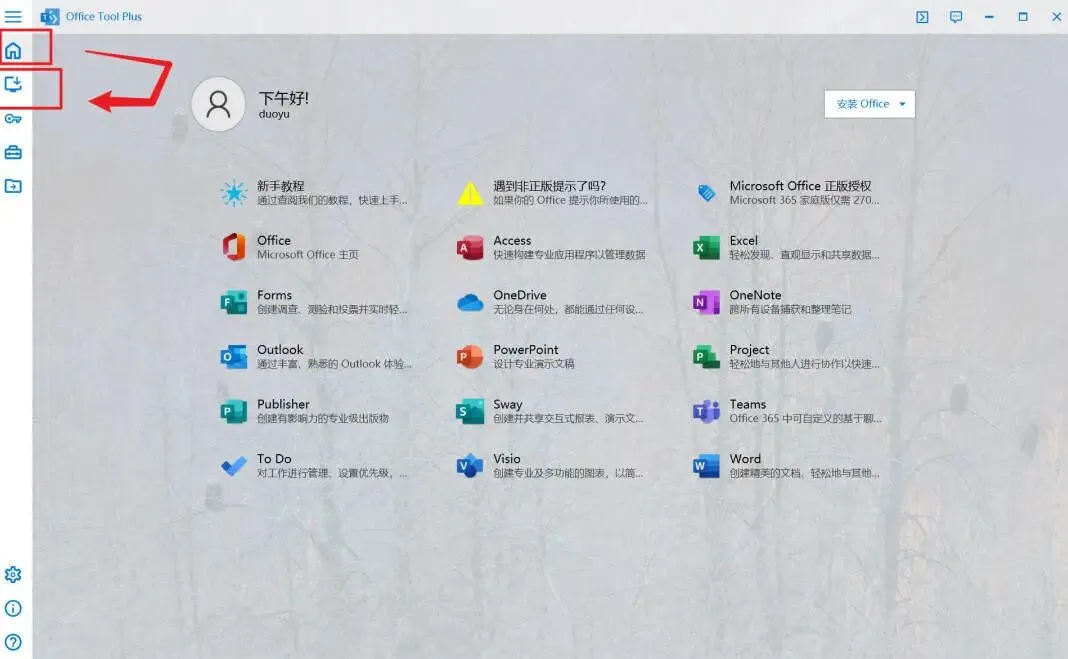1068x659 pixels.
Task: Click the Teams title text
Action: (748, 404)
